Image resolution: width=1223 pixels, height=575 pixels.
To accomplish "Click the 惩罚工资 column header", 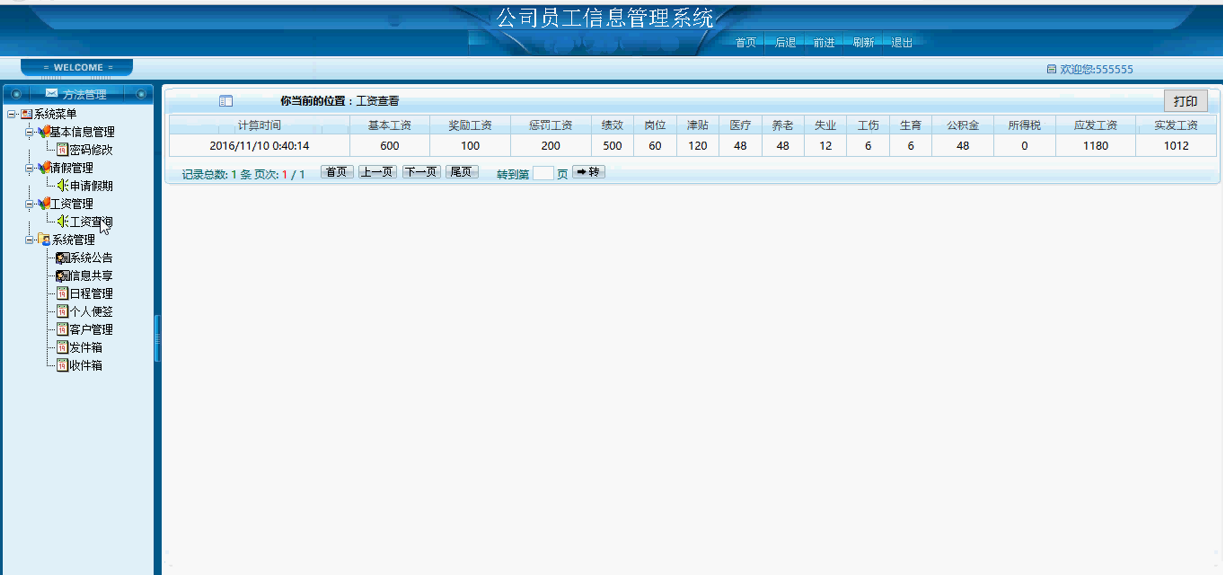I will tap(551, 125).
